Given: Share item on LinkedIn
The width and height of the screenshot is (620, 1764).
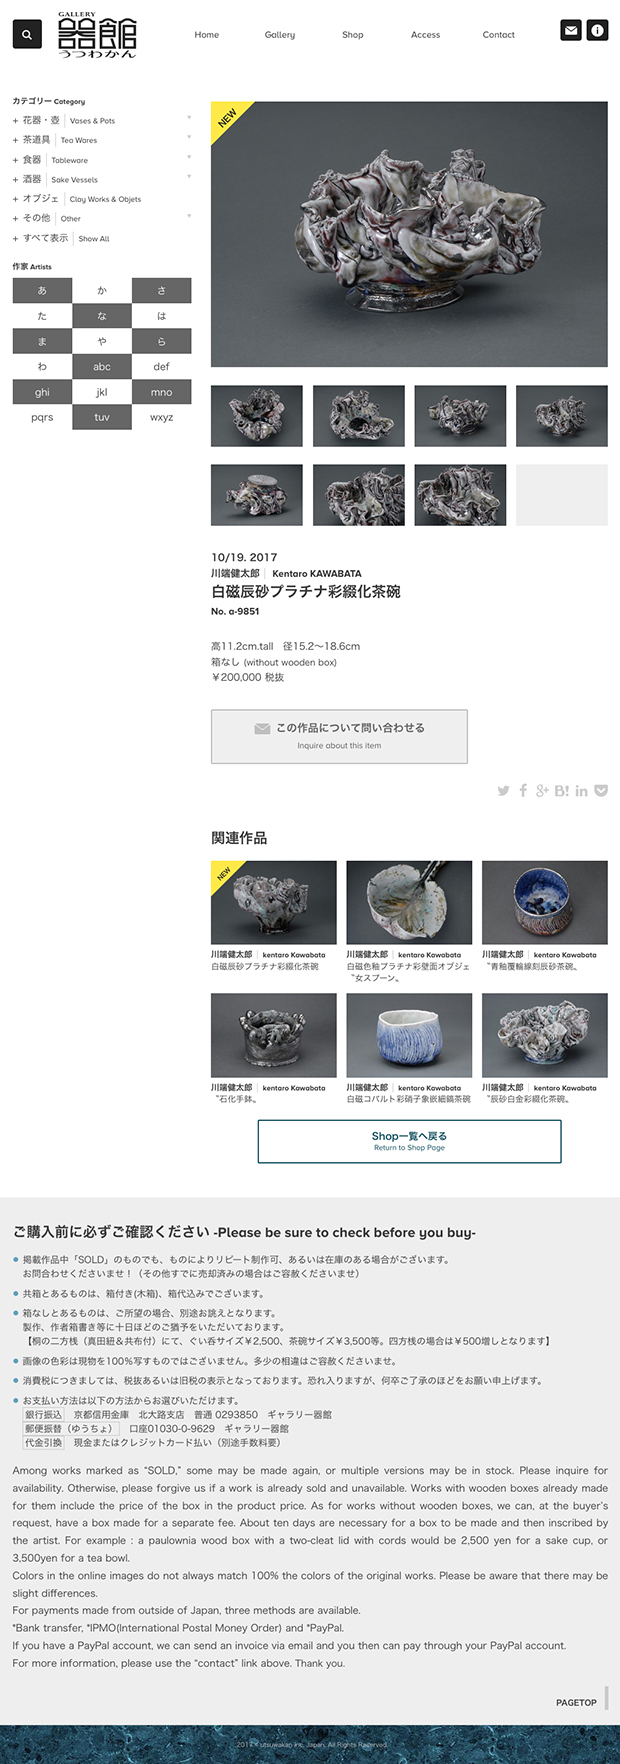Looking at the screenshot, I should pyautogui.click(x=581, y=791).
